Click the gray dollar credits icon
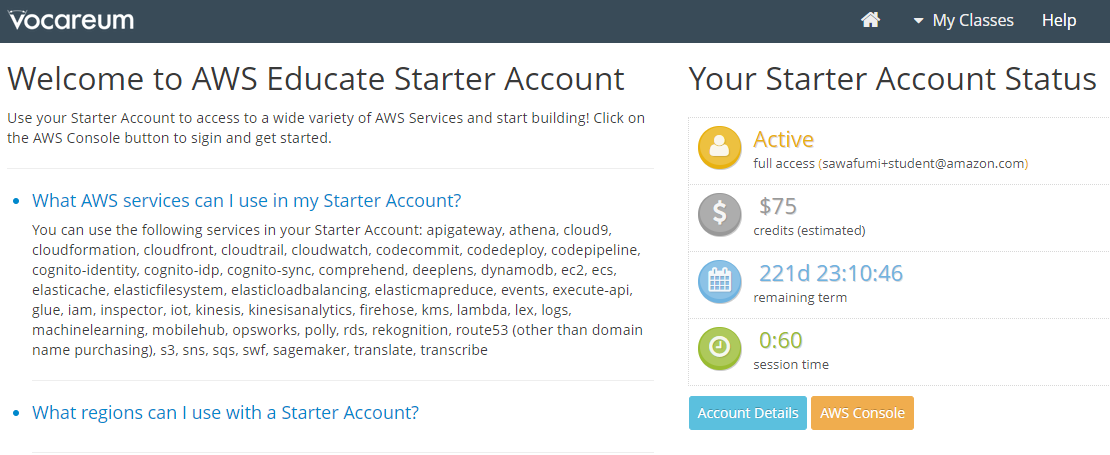The height and width of the screenshot is (455, 1110). tap(719, 214)
